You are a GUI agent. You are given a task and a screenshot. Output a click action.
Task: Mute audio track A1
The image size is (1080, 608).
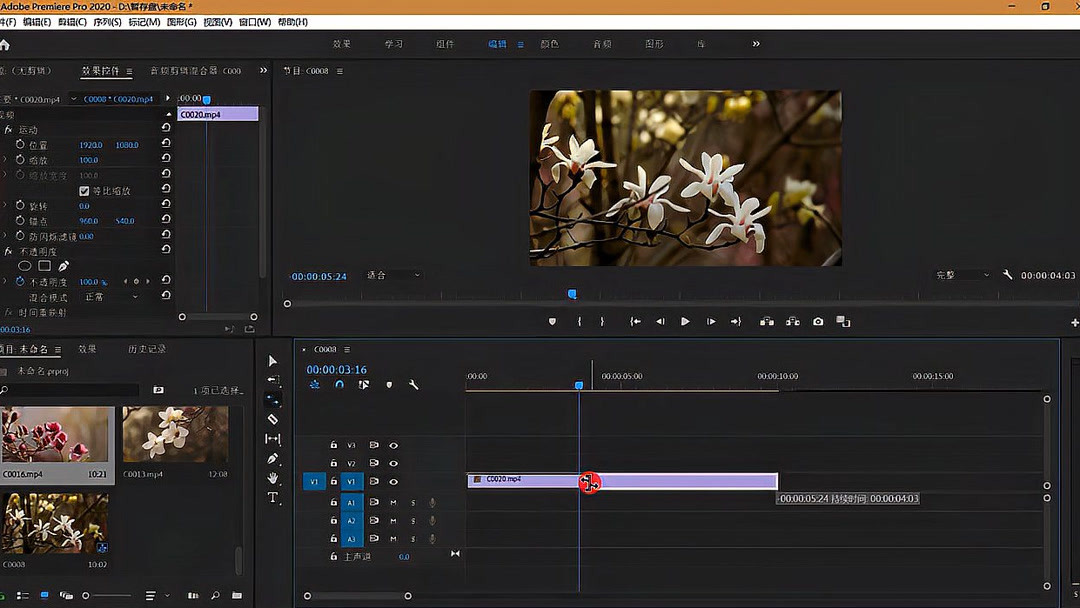coord(393,502)
